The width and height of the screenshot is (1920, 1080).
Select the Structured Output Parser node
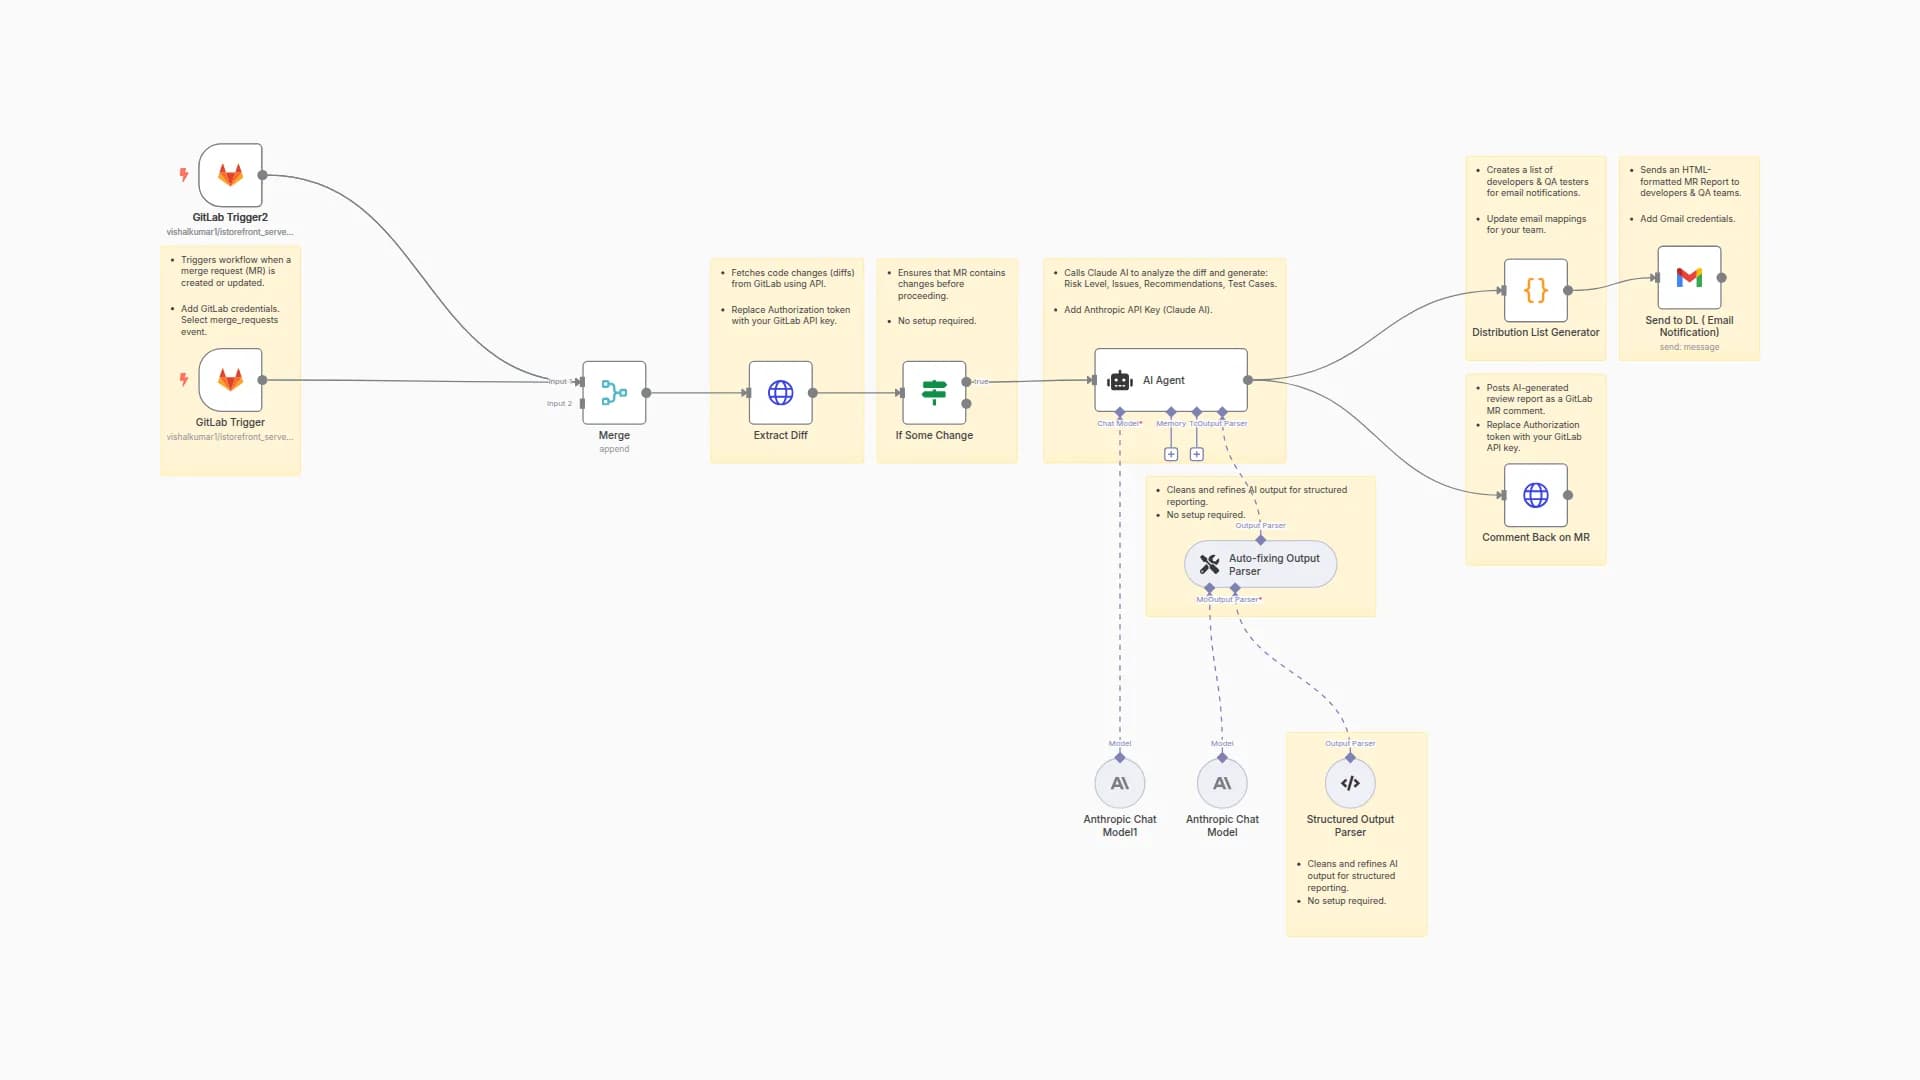click(x=1350, y=783)
